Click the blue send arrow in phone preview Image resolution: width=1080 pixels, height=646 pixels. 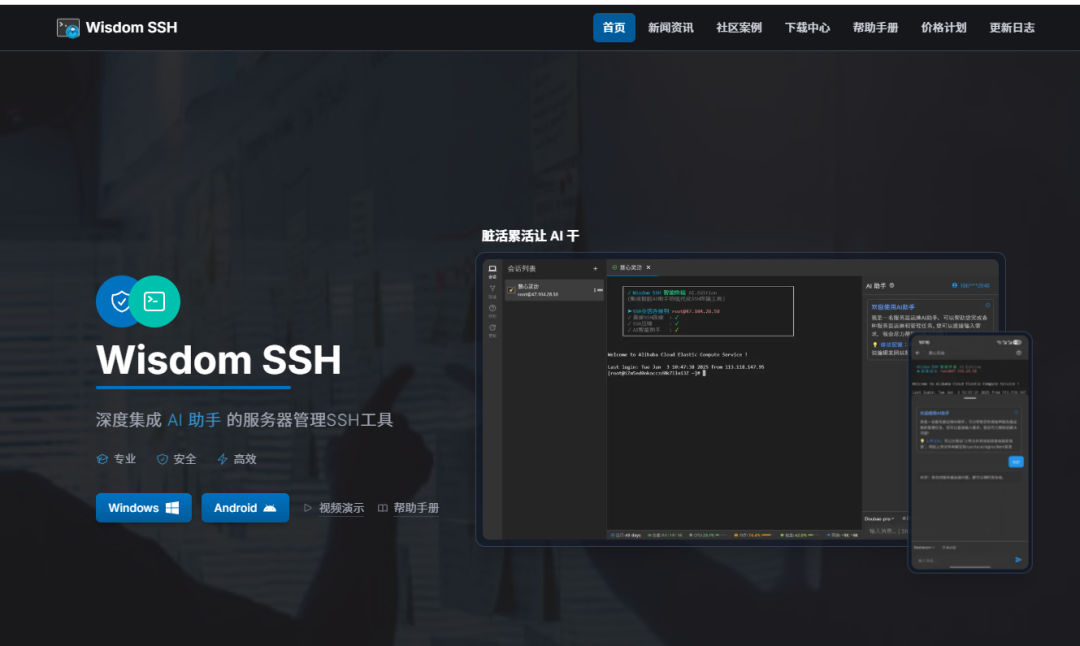point(1018,560)
